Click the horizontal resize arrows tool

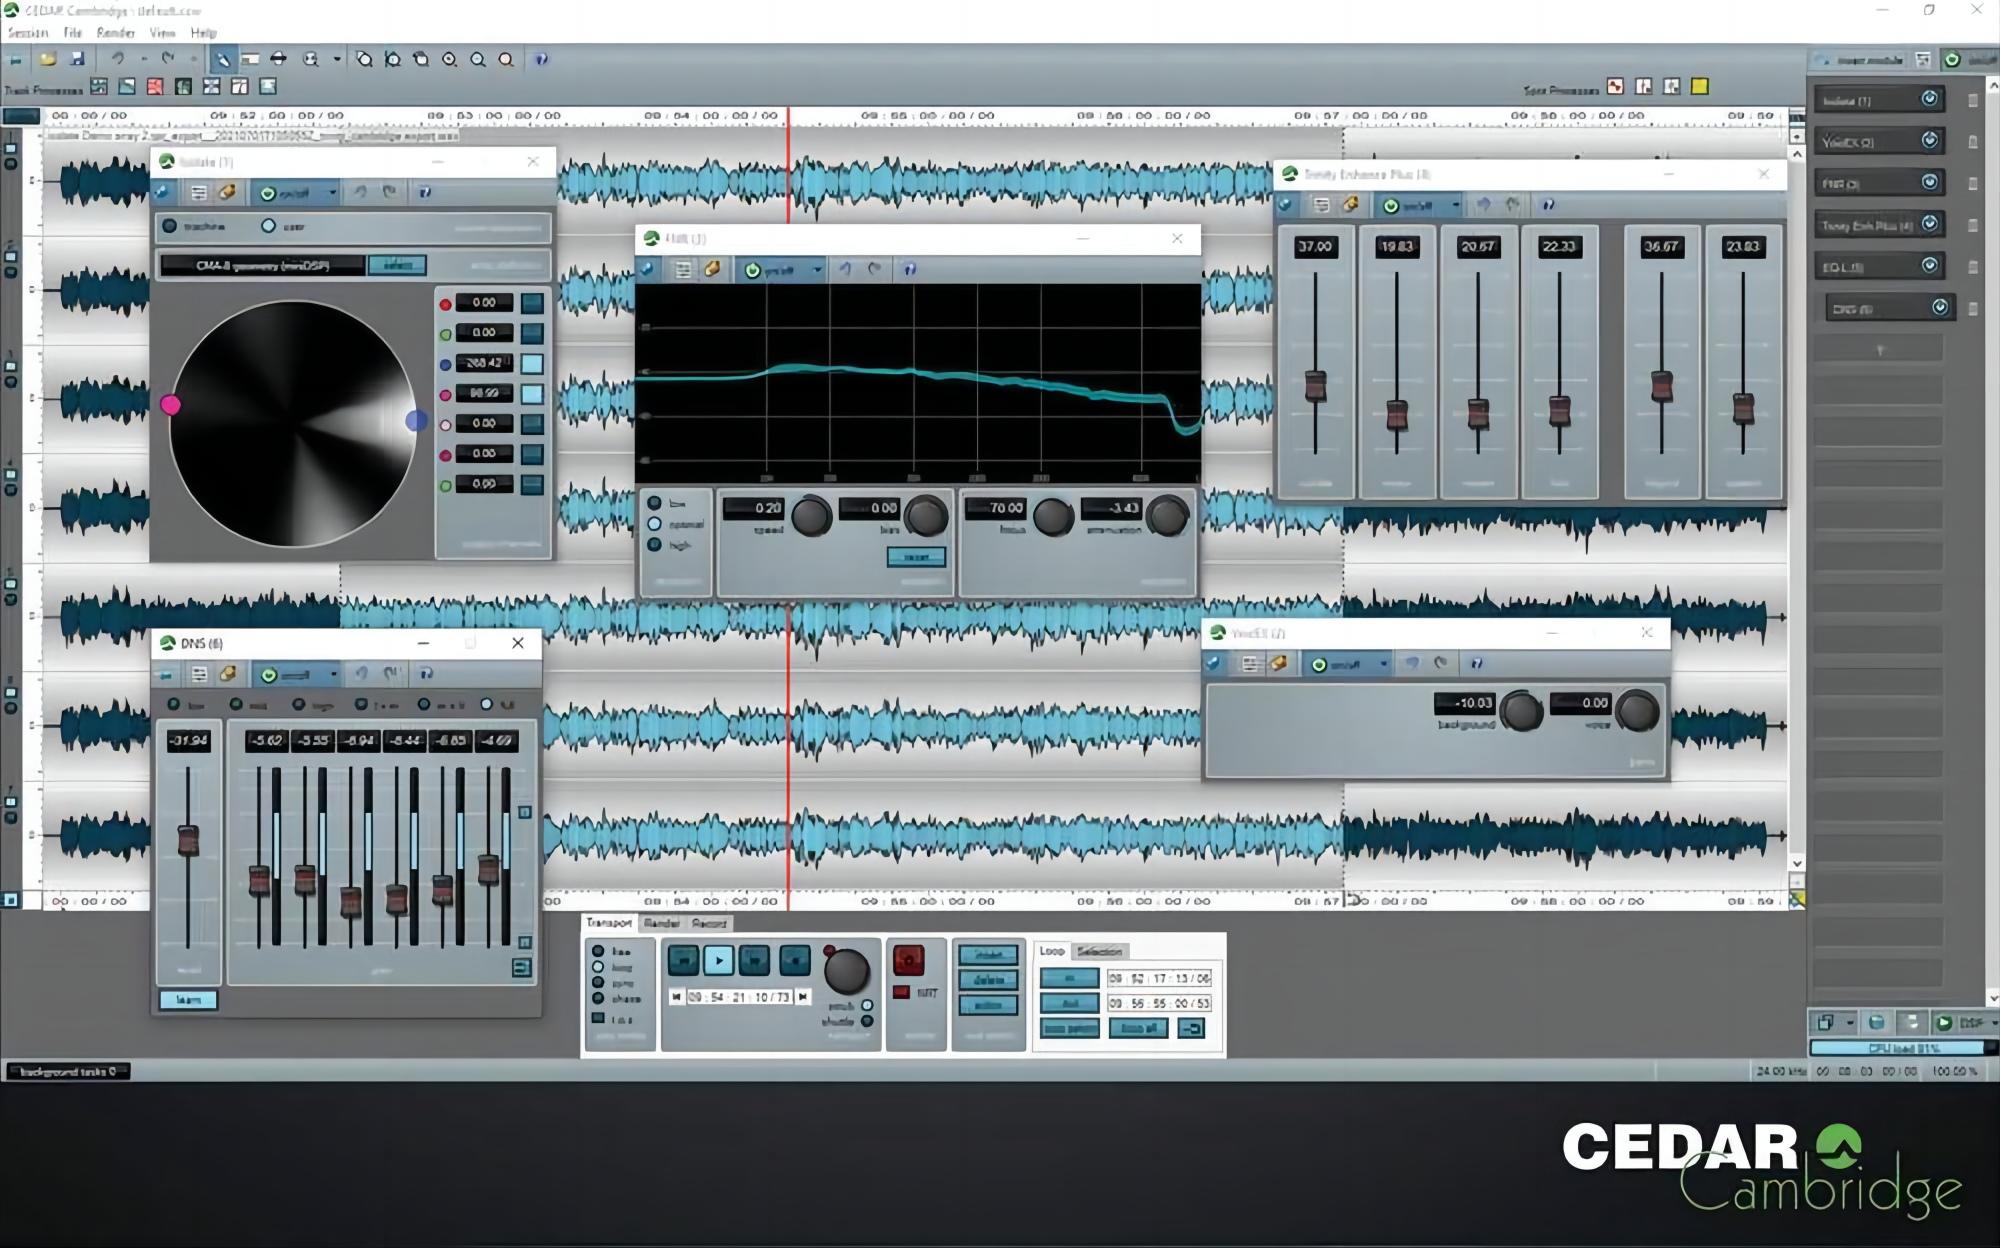point(279,59)
